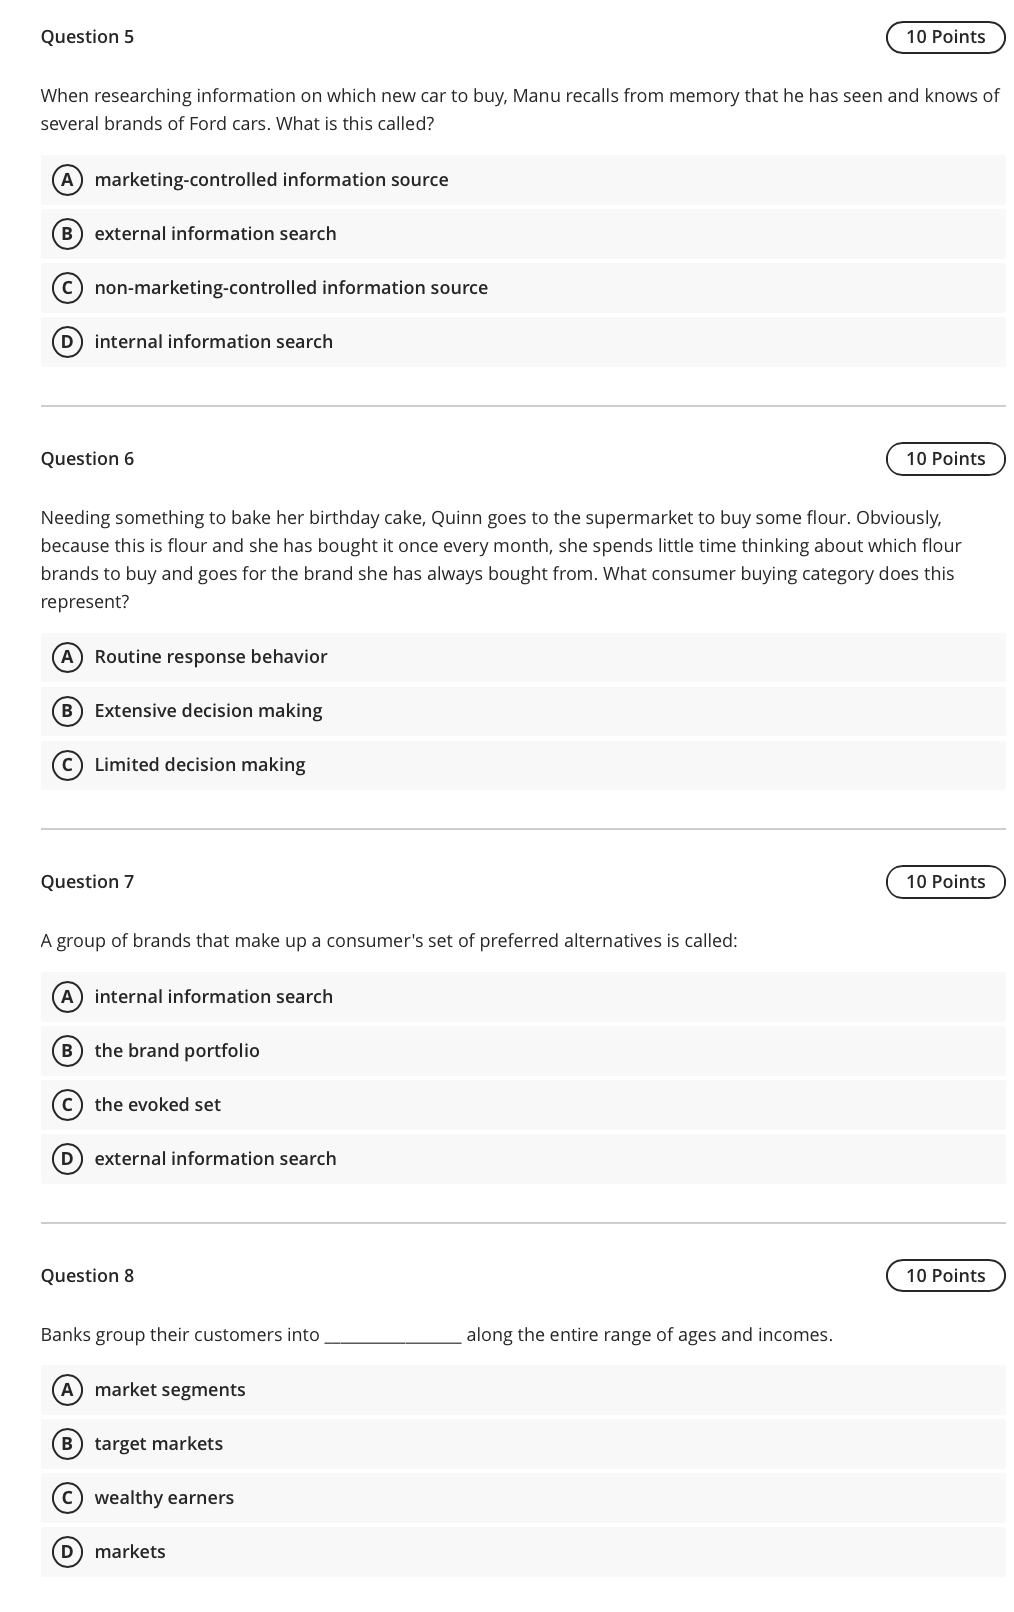1014x1612 pixels.
Task: Select answer D internal information search for Question 5
Action: 213,342
